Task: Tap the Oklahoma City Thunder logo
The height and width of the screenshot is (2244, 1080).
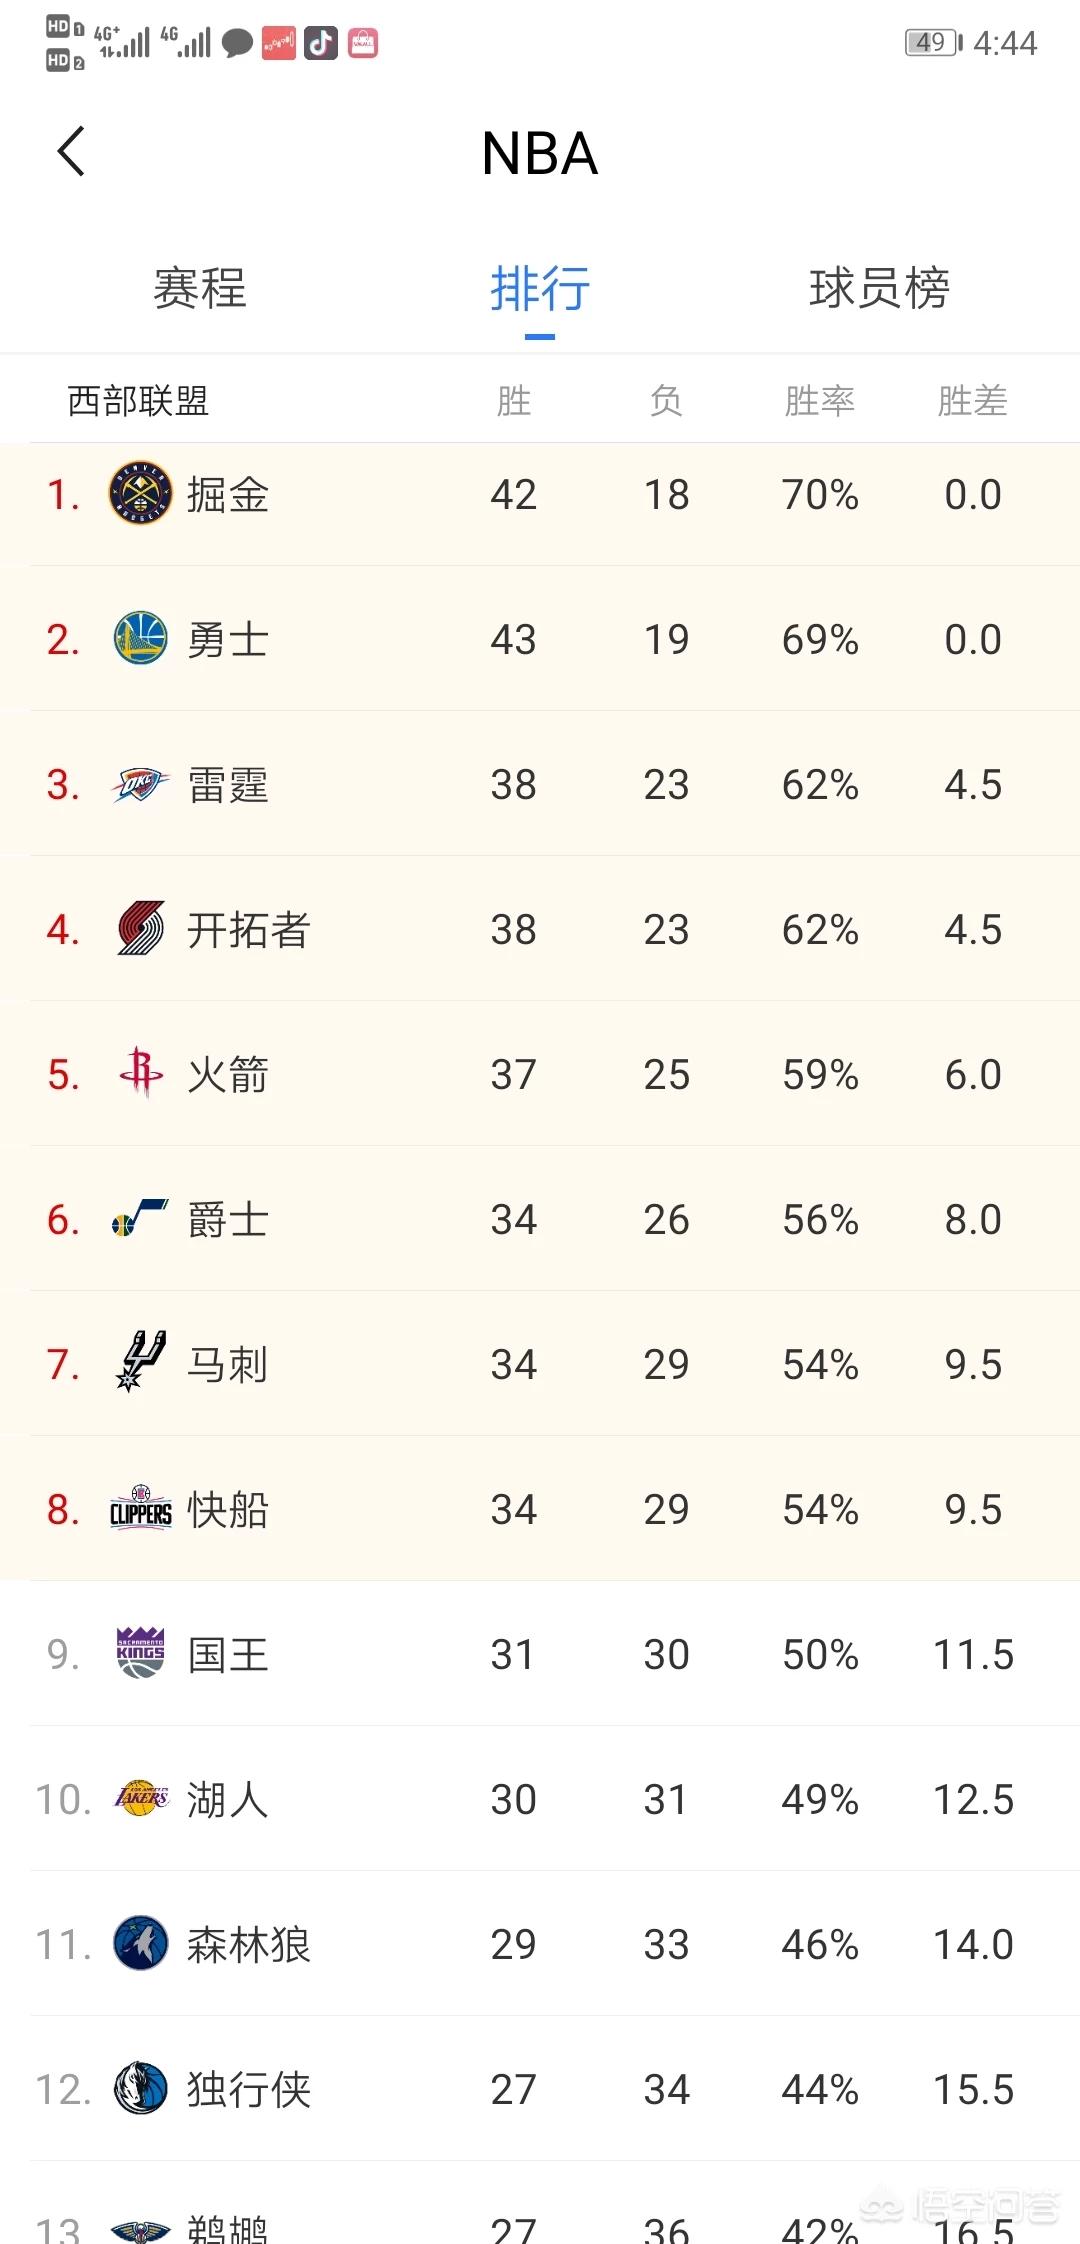Action: click(x=138, y=785)
